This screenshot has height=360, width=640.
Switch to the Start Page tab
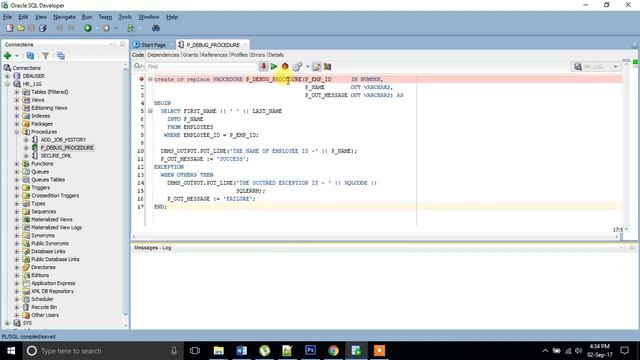[x=150, y=44]
